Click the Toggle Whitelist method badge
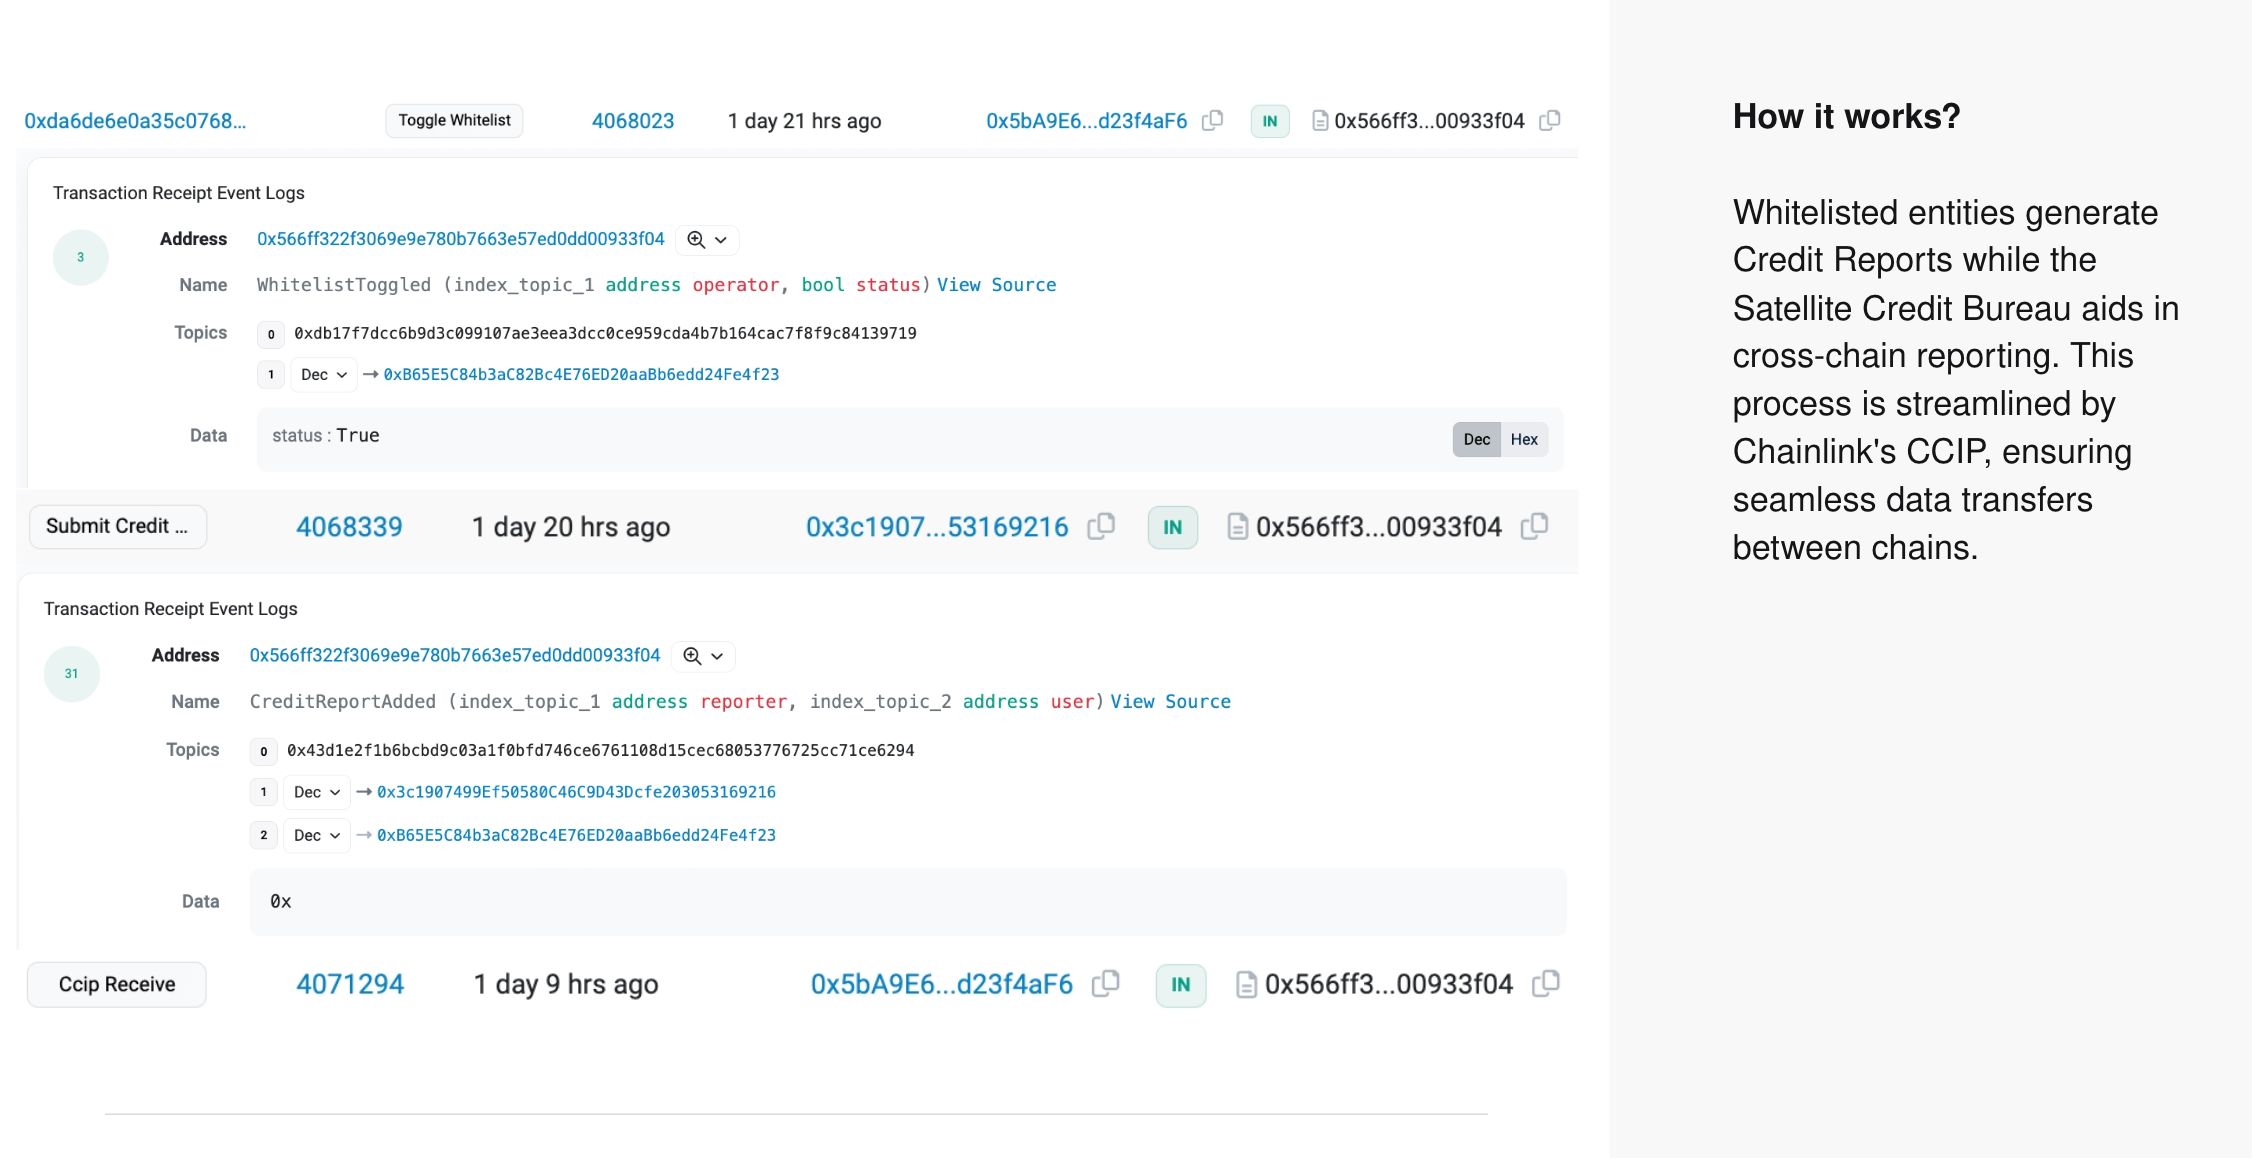Screen dimensions: 2252x1158 (x=454, y=121)
